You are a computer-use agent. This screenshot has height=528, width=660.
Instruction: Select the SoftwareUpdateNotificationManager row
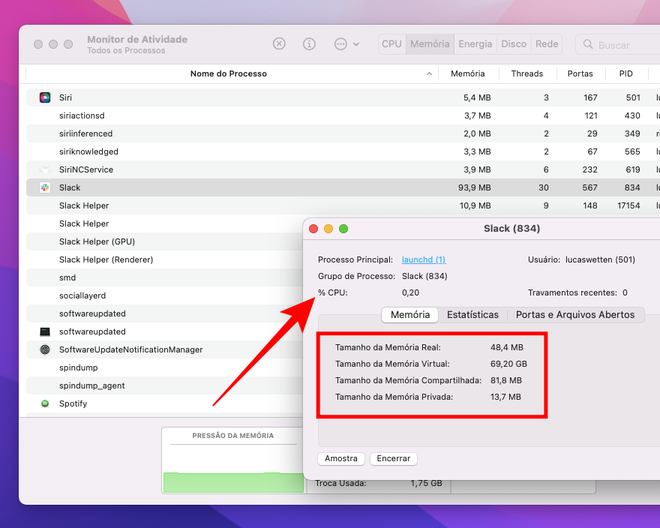pyautogui.click(x=164, y=349)
